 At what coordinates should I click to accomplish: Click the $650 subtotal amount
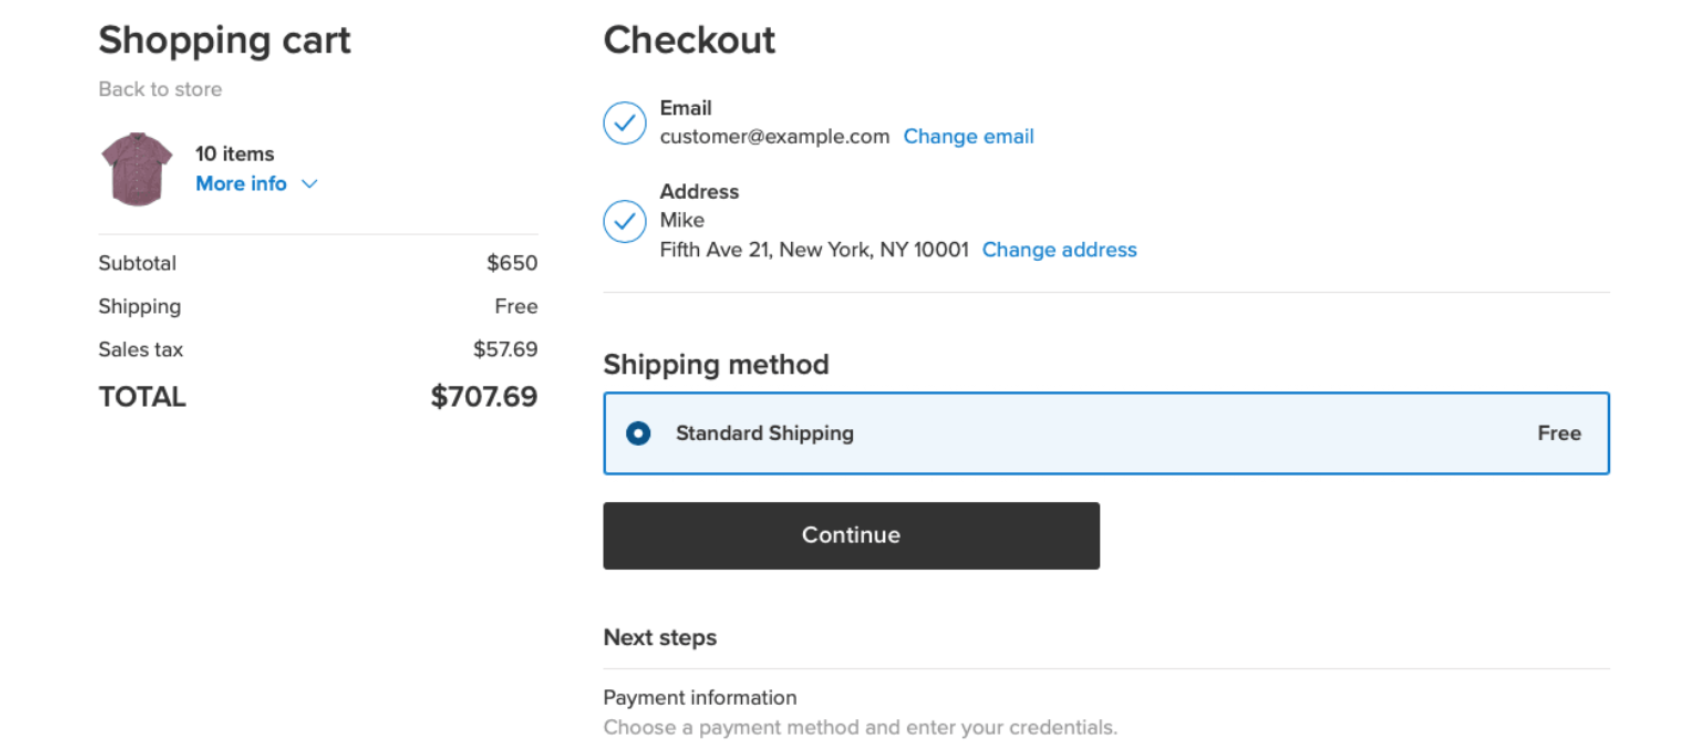click(x=511, y=263)
